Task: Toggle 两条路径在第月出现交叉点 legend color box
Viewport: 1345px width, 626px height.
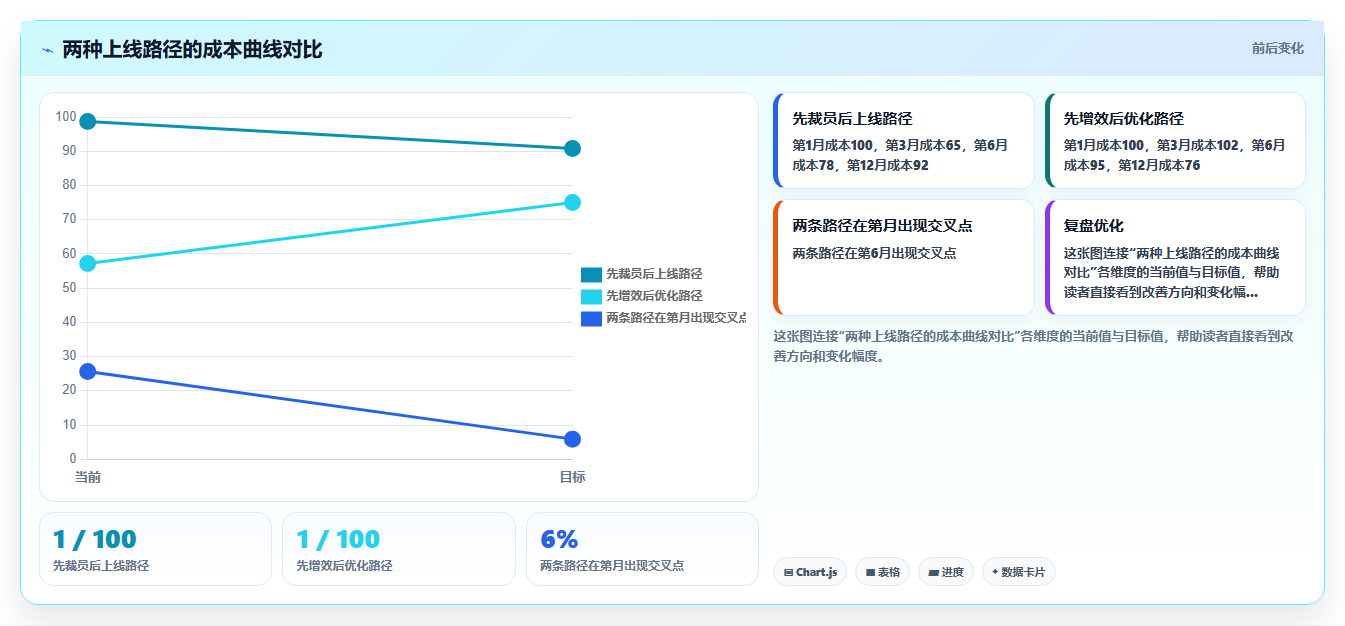Action: [x=591, y=318]
